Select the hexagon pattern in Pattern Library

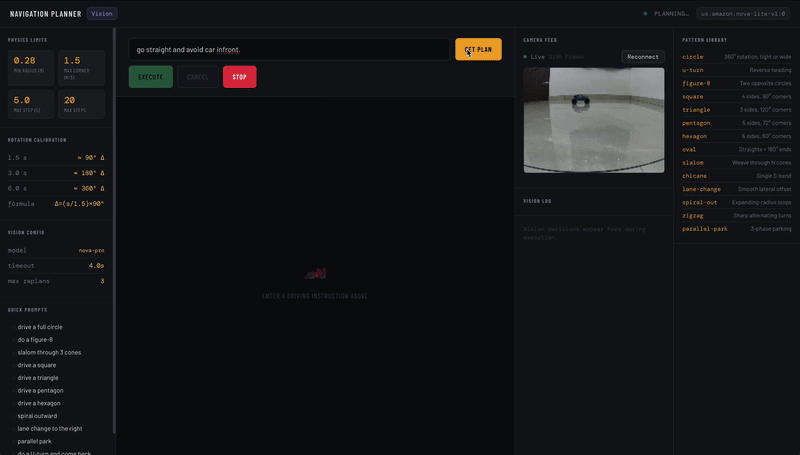737,137
